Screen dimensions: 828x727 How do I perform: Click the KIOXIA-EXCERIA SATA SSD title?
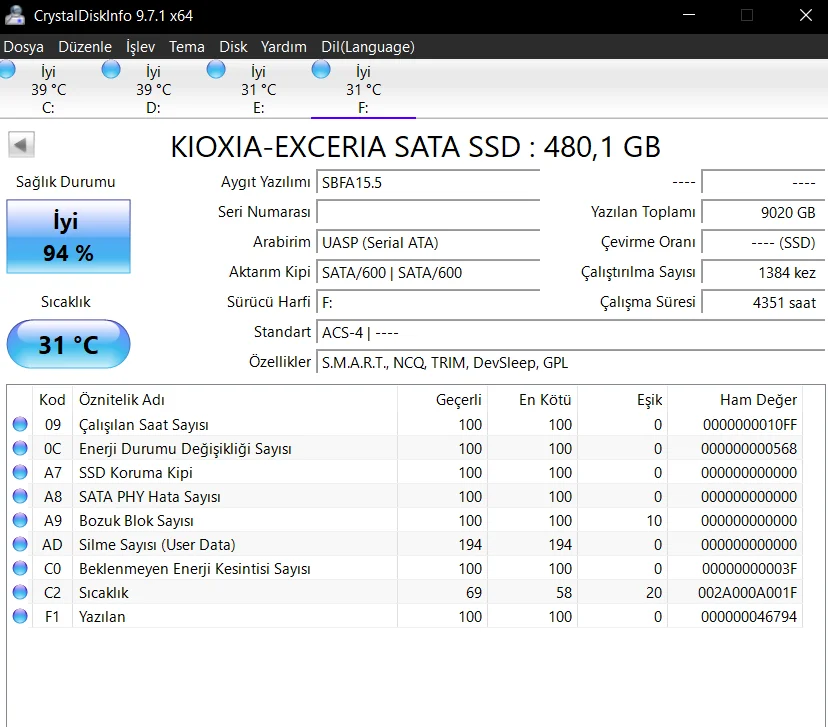tap(415, 147)
